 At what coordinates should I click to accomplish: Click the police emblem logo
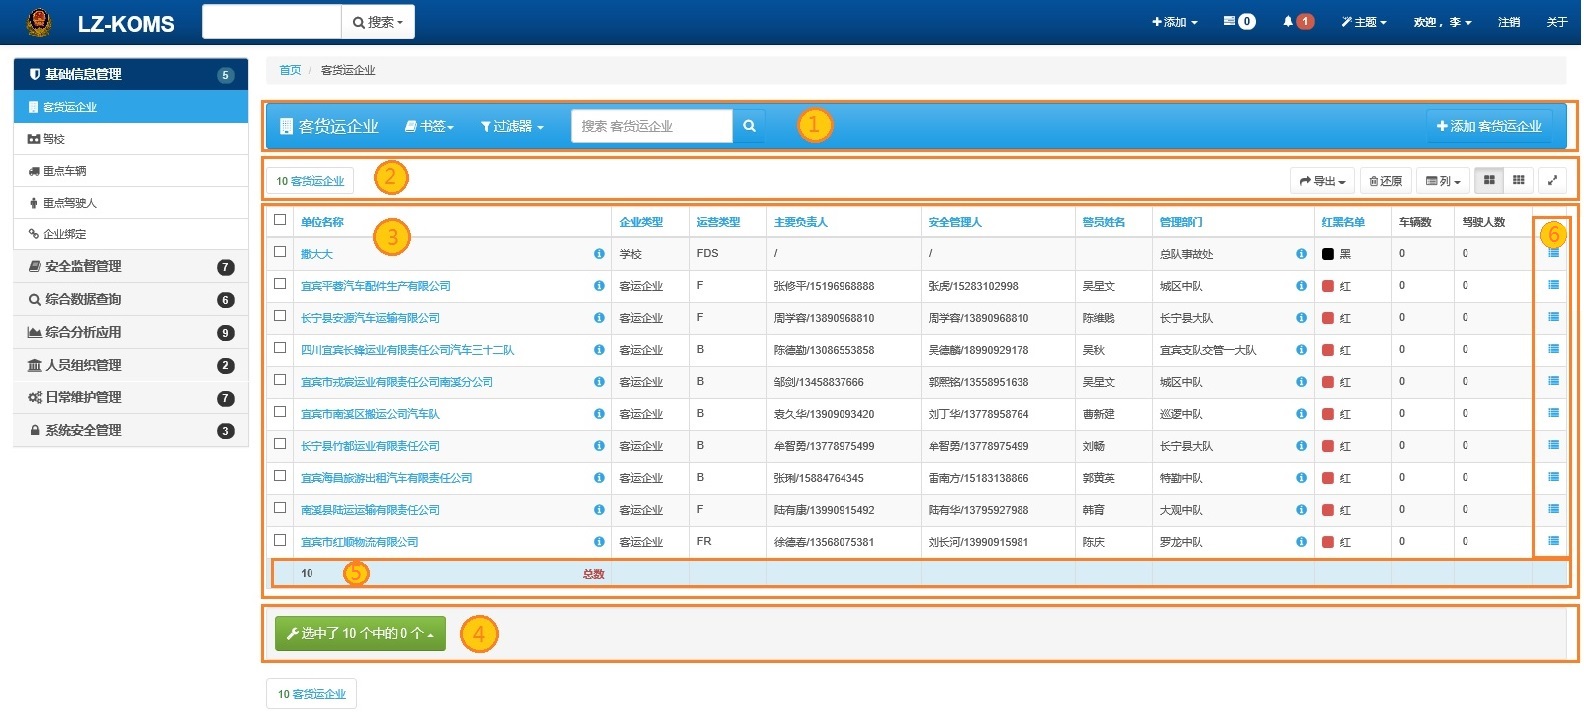pyautogui.click(x=39, y=22)
